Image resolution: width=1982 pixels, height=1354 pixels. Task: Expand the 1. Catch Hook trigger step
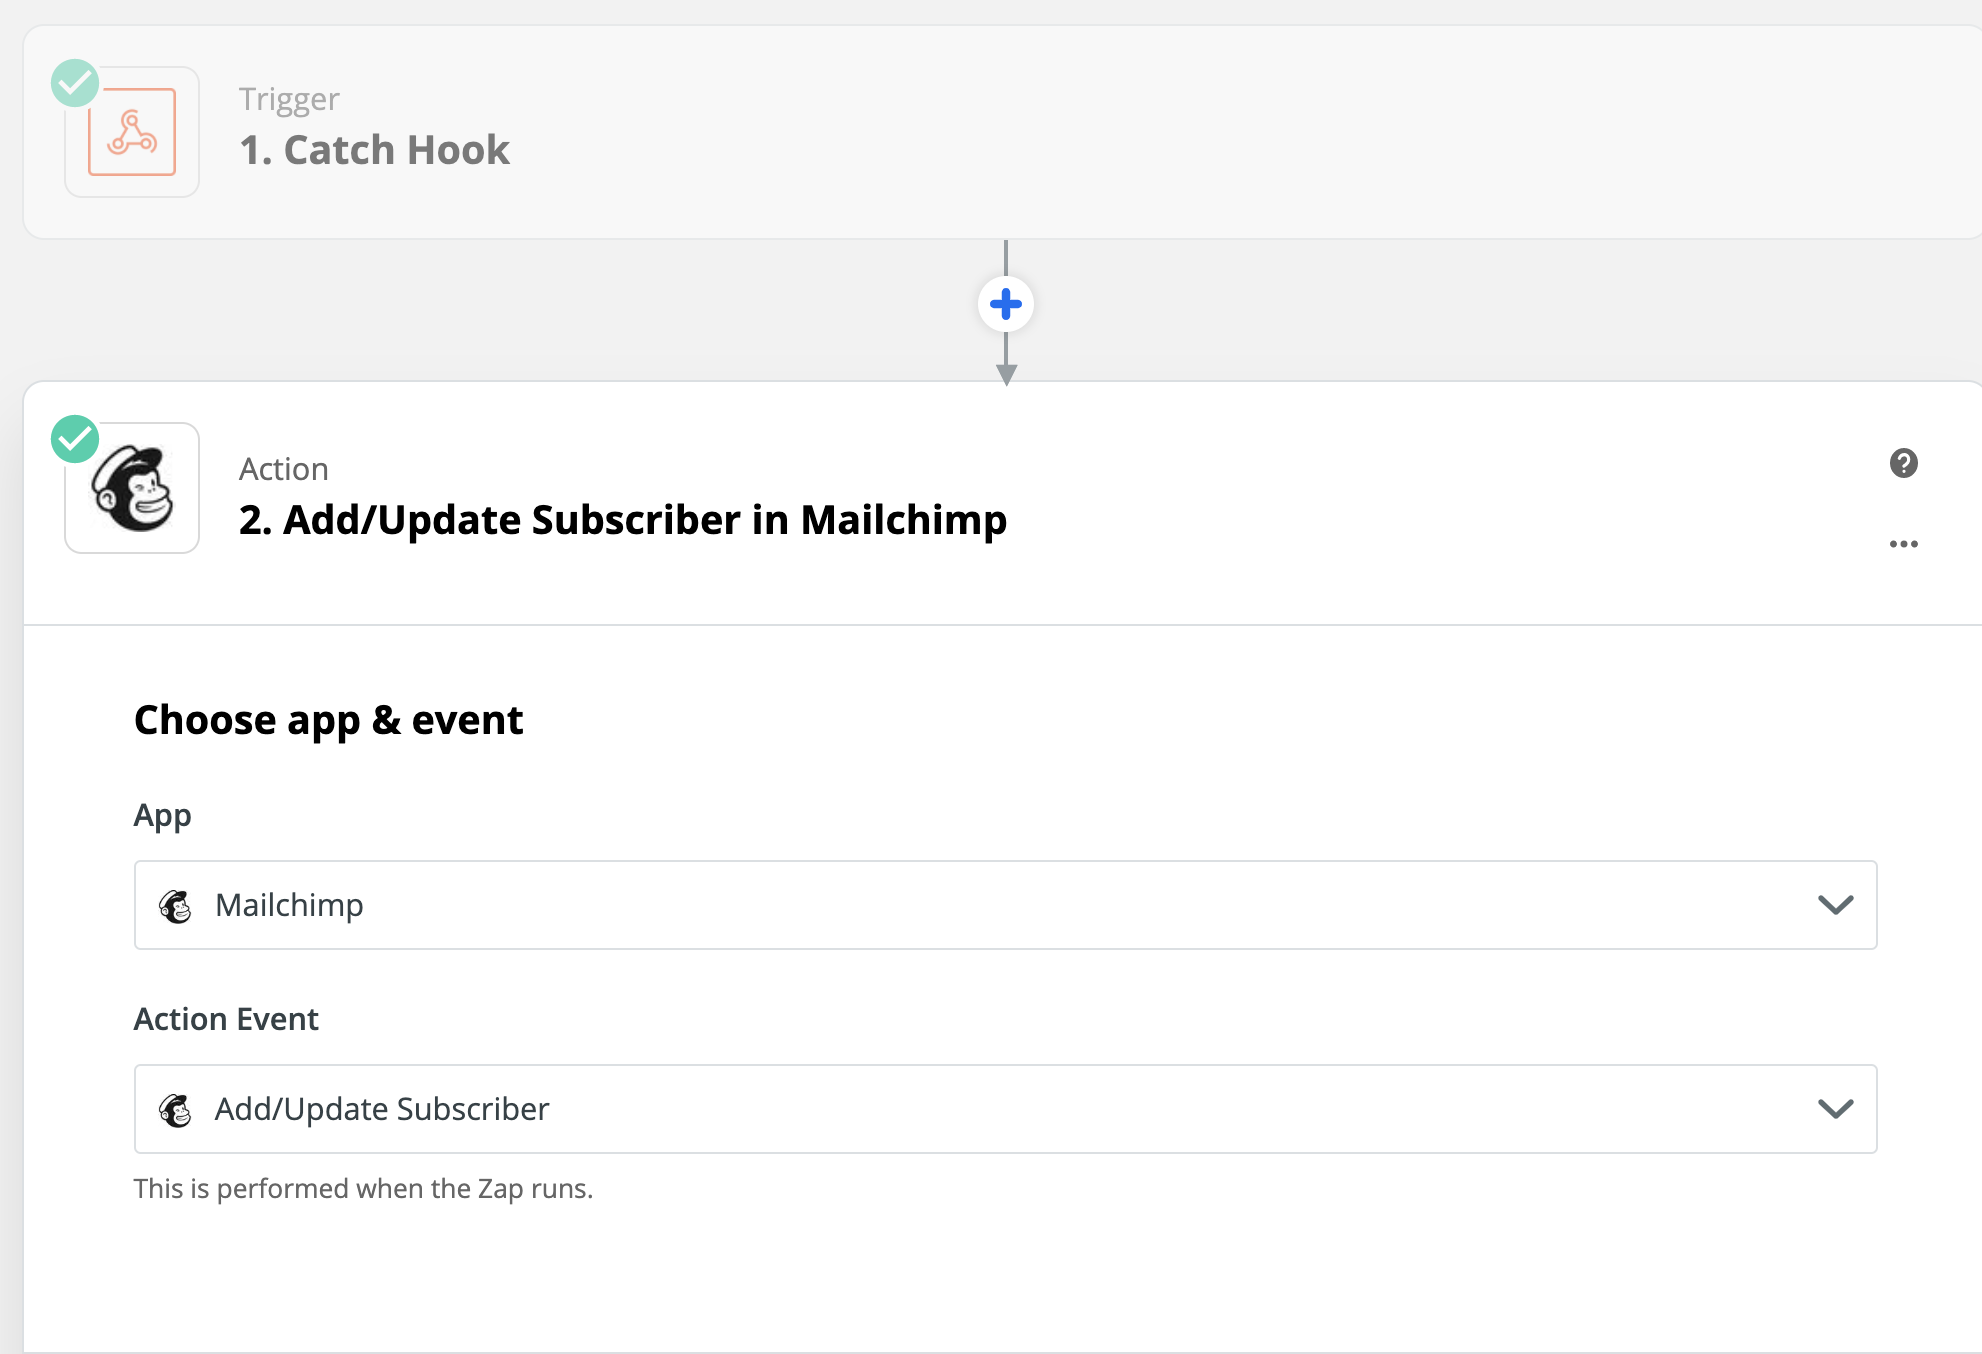pyautogui.click(x=1003, y=132)
